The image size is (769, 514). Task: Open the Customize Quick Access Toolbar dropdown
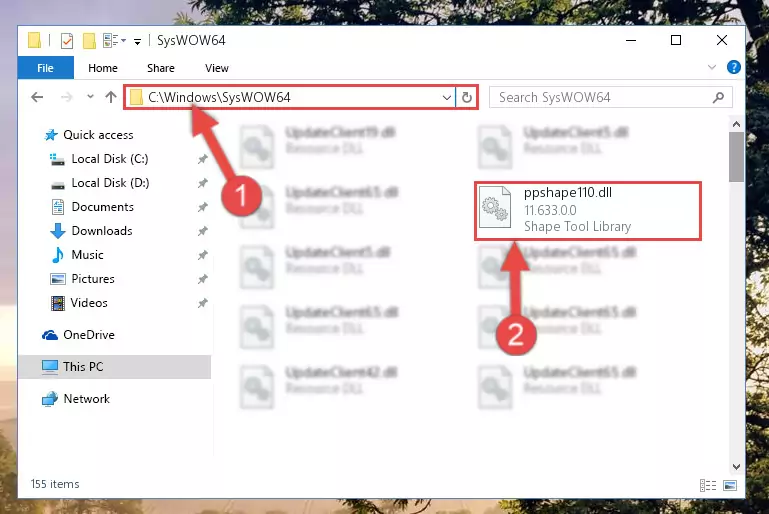point(137,42)
